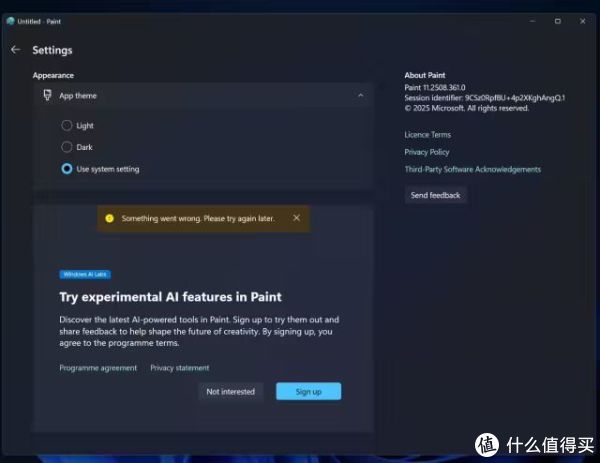Click the Not interested button
This screenshot has width=600, height=463.
(x=230, y=391)
